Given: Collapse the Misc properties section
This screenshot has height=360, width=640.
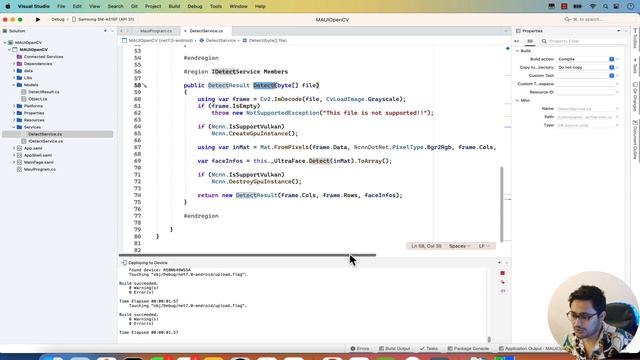Looking at the screenshot, I should (x=518, y=100).
